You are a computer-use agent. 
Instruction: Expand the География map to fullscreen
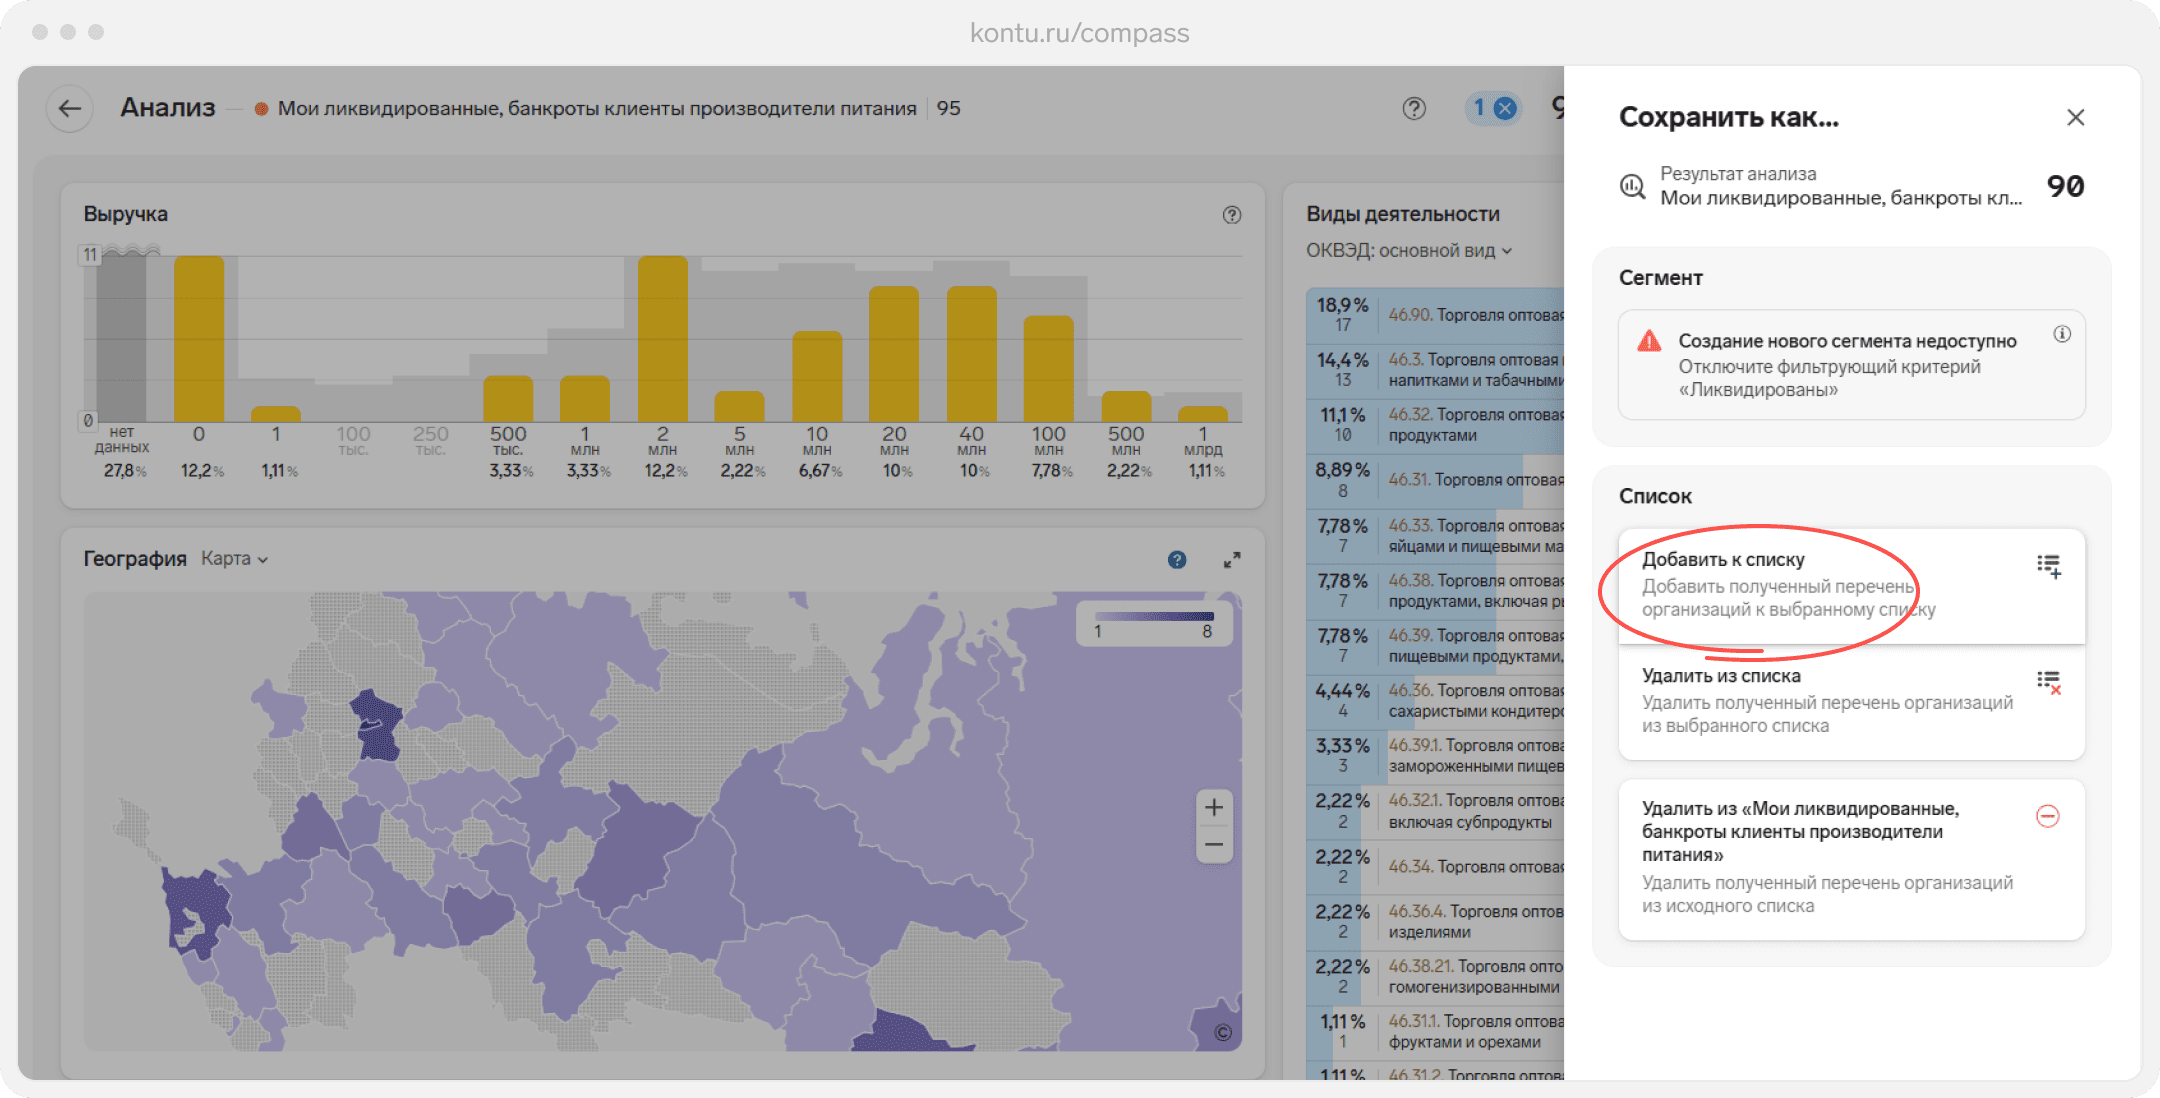(x=1232, y=560)
